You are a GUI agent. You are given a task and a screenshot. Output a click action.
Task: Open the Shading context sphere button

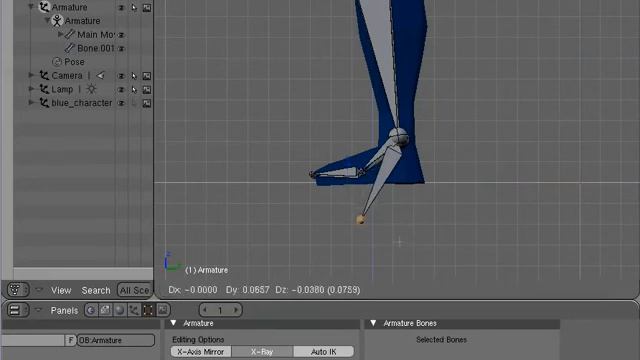[x=120, y=310]
